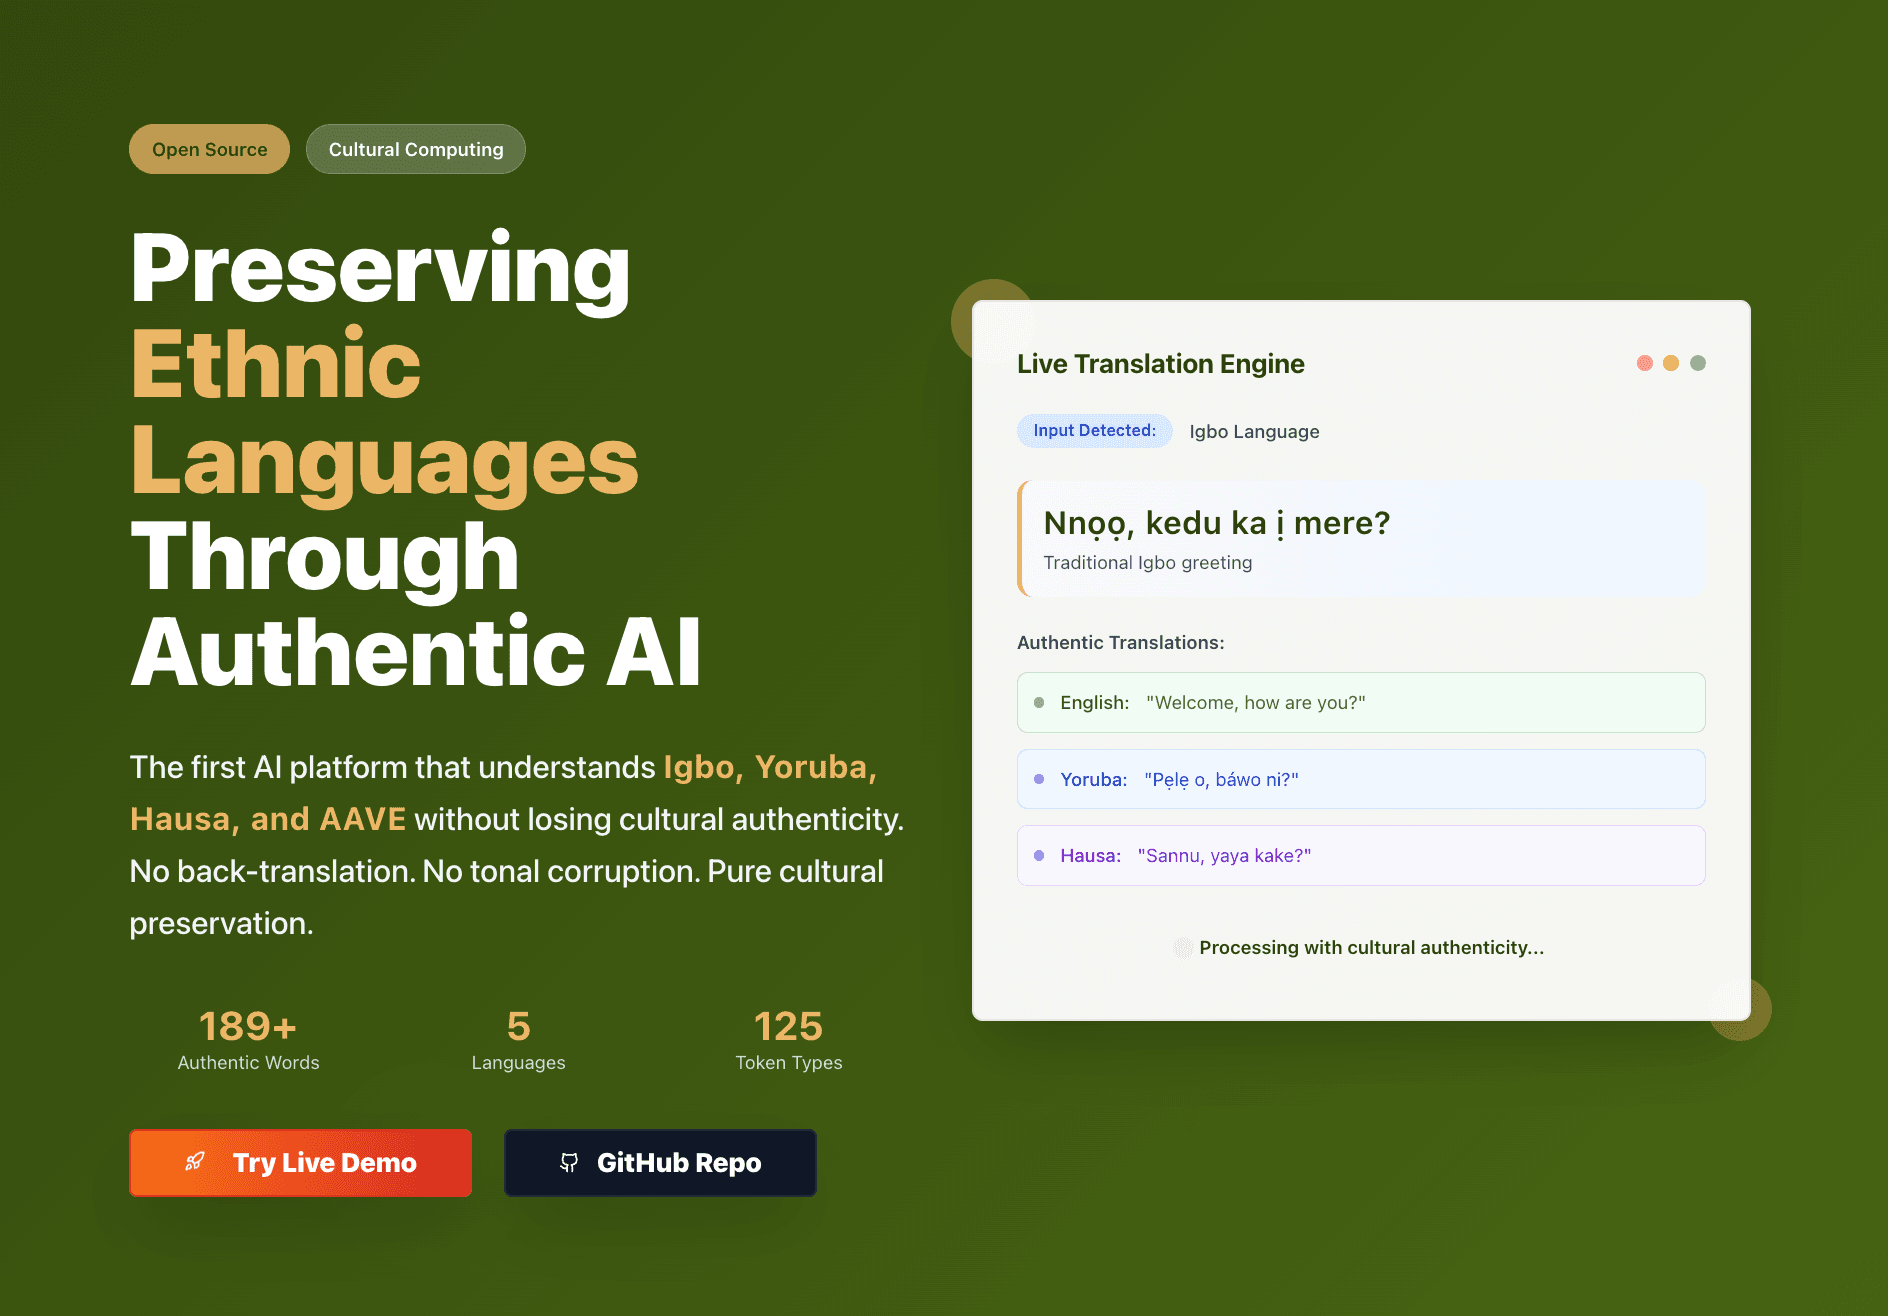Toggle the Cultural Computing badge

415,148
